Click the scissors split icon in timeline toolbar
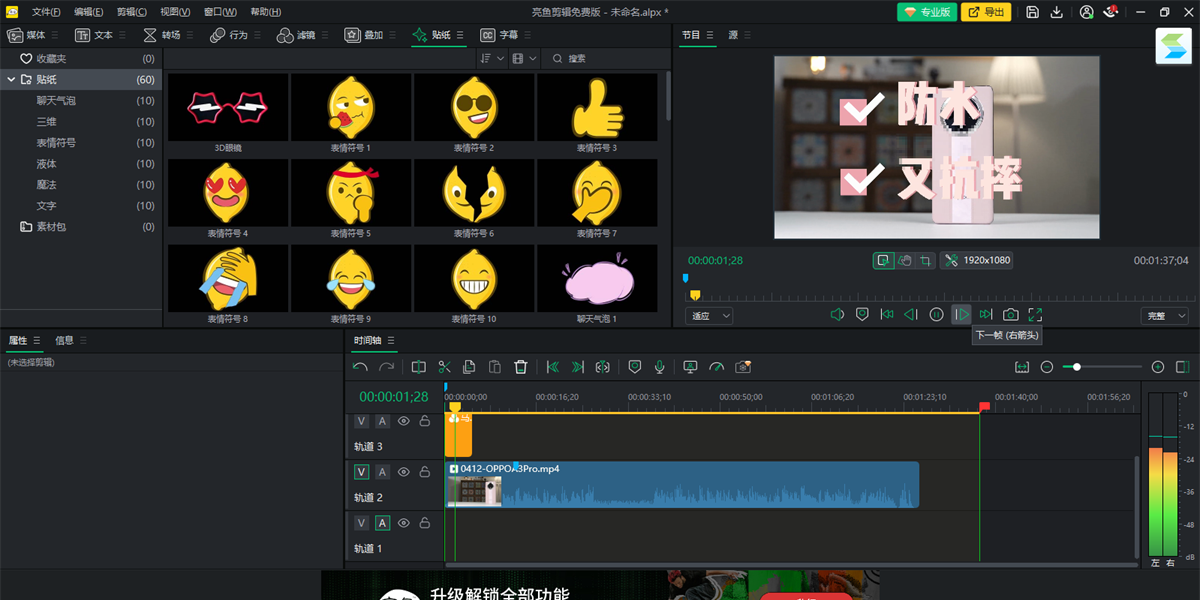This screenshot has width=1200, height=600. 444,367
